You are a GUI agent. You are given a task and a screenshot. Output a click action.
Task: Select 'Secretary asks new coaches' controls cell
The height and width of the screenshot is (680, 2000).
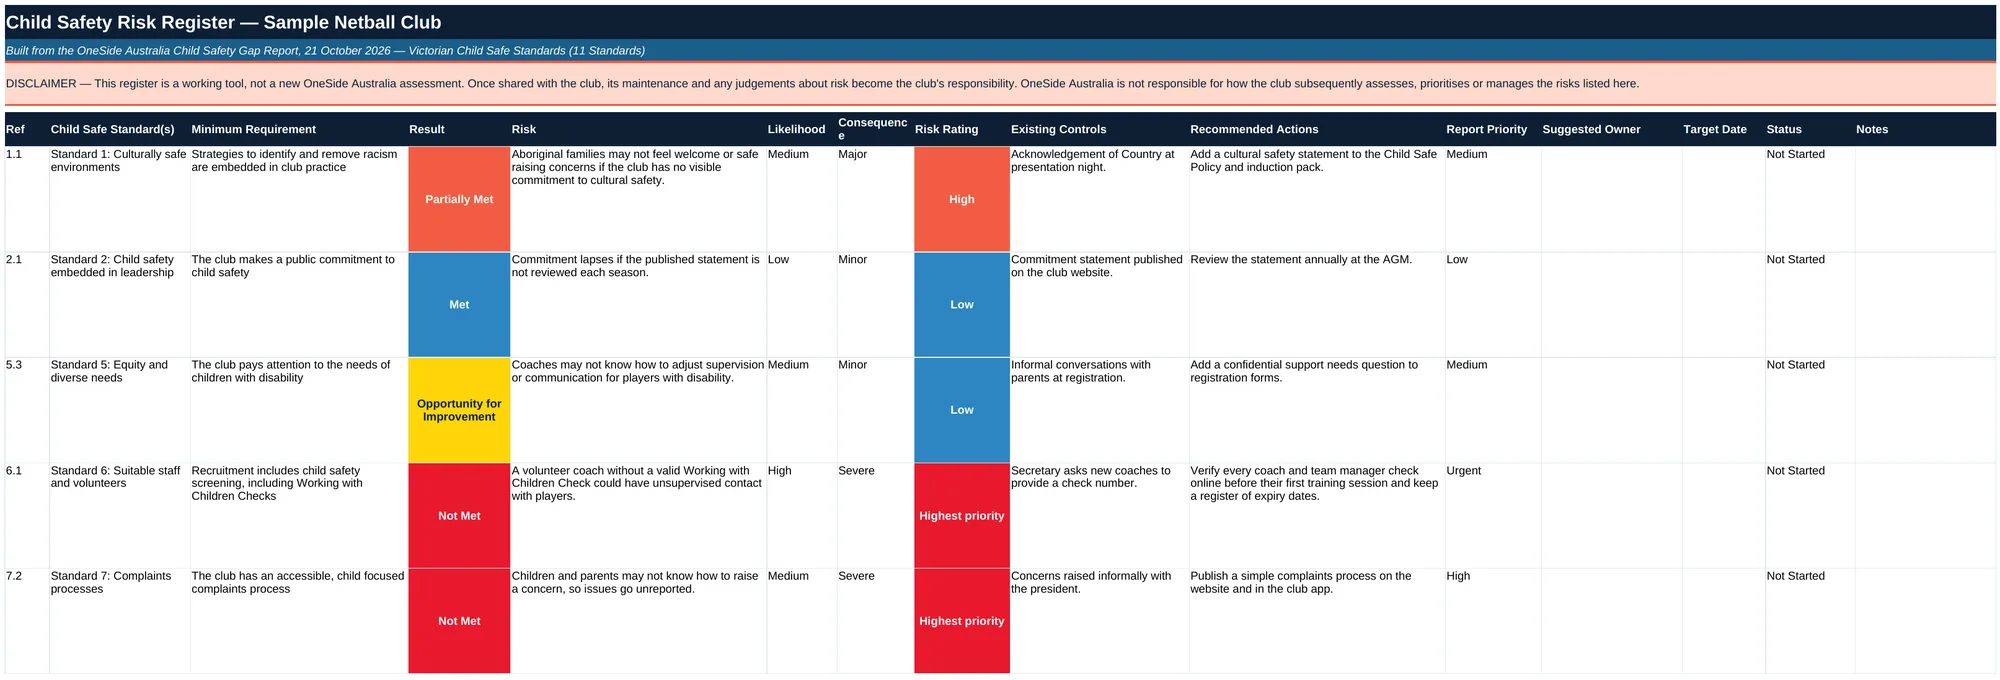tap(1099, 515)
